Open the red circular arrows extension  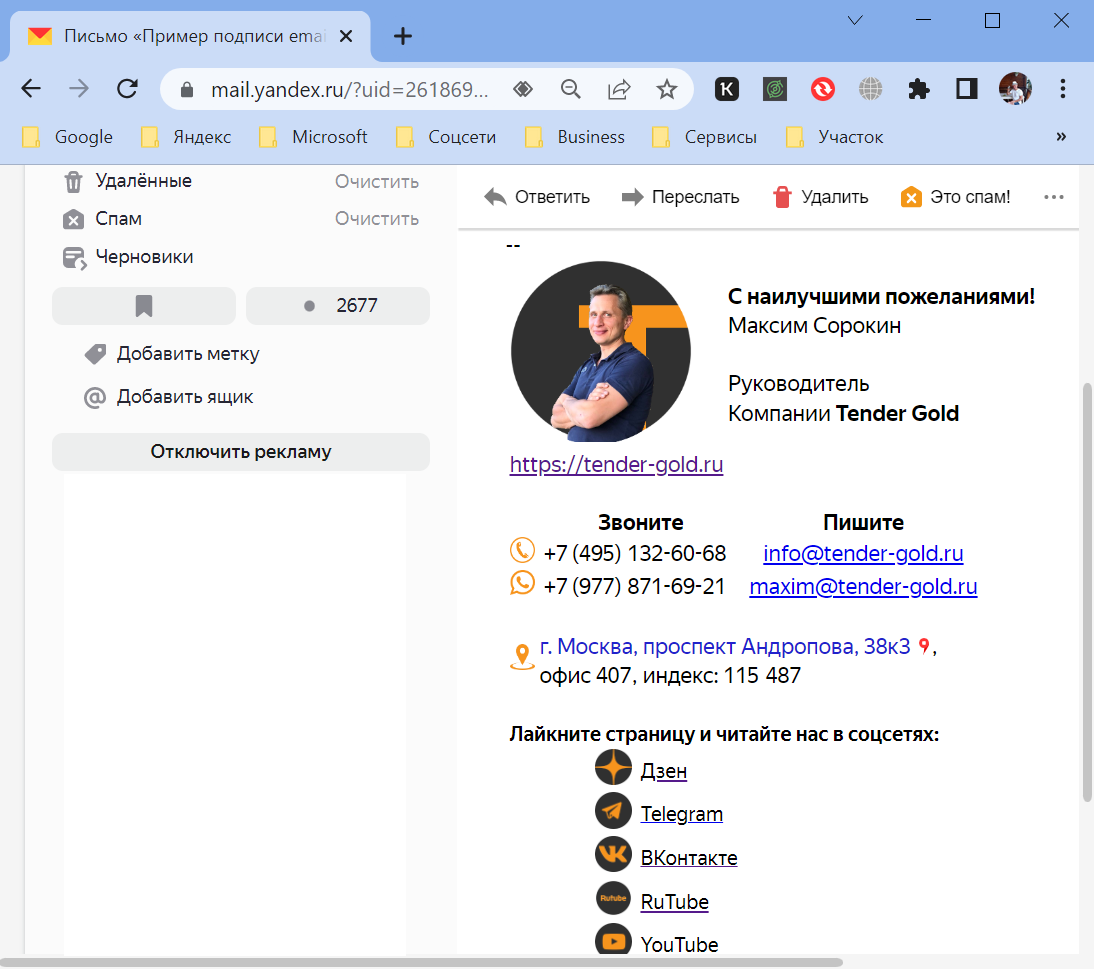click(823, 89)
